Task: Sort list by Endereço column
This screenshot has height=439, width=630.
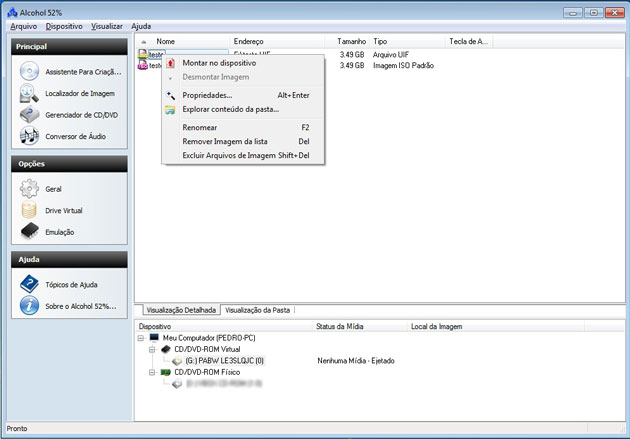Action: (x=277, y=41)
